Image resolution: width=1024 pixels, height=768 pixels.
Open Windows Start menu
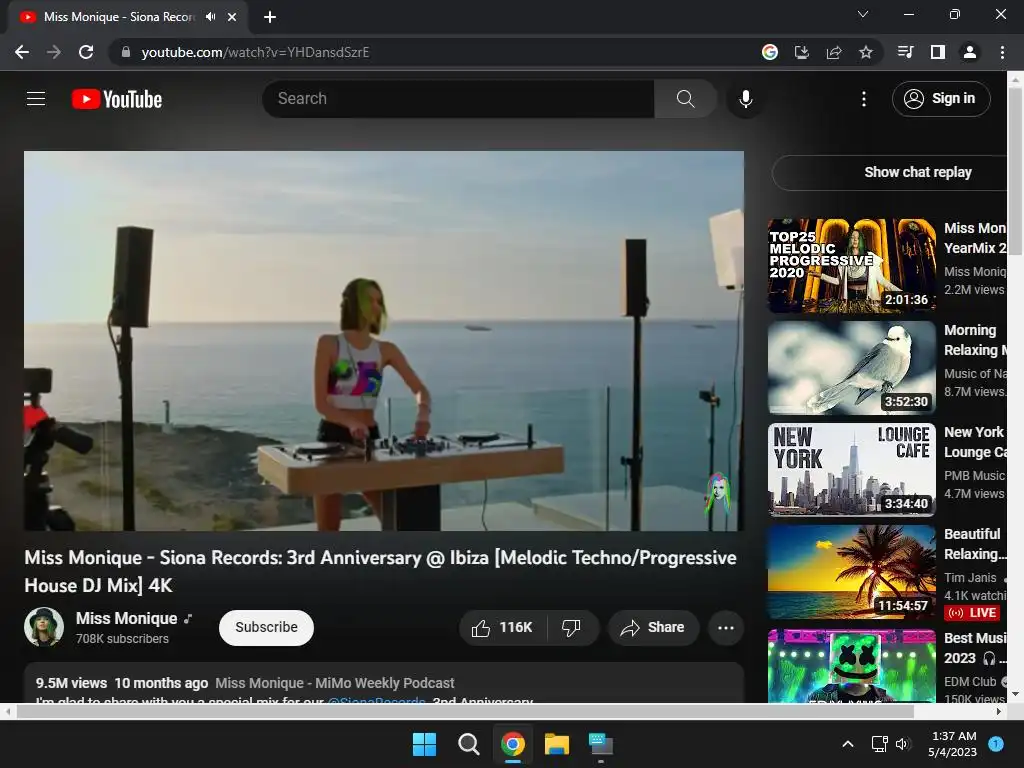[424, 744]
